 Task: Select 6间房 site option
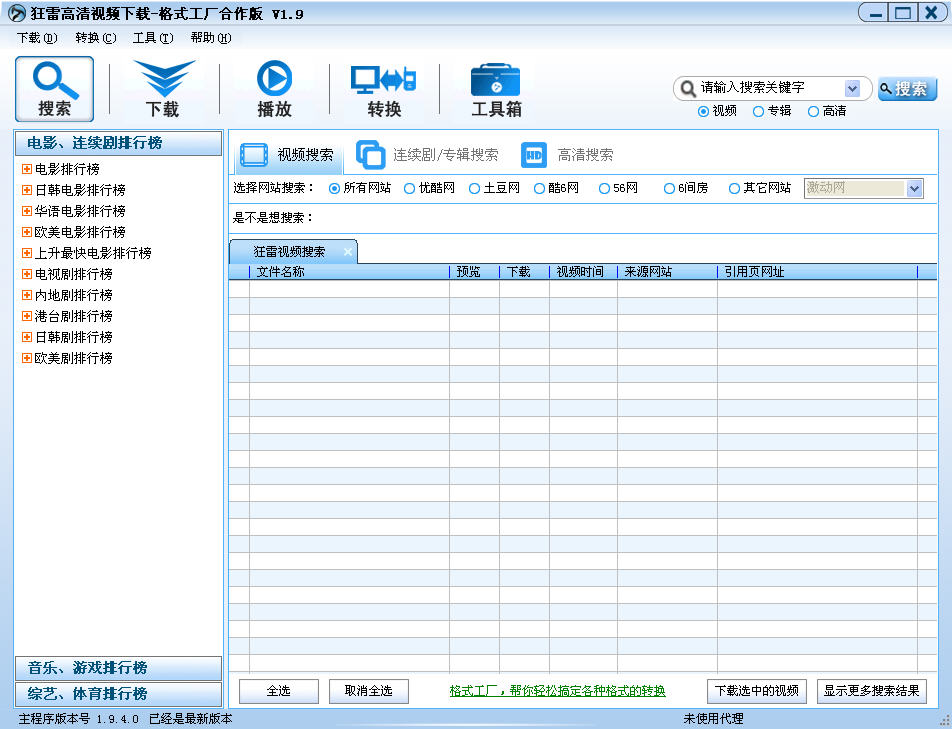pyautogui.click(x=669, y=188)
